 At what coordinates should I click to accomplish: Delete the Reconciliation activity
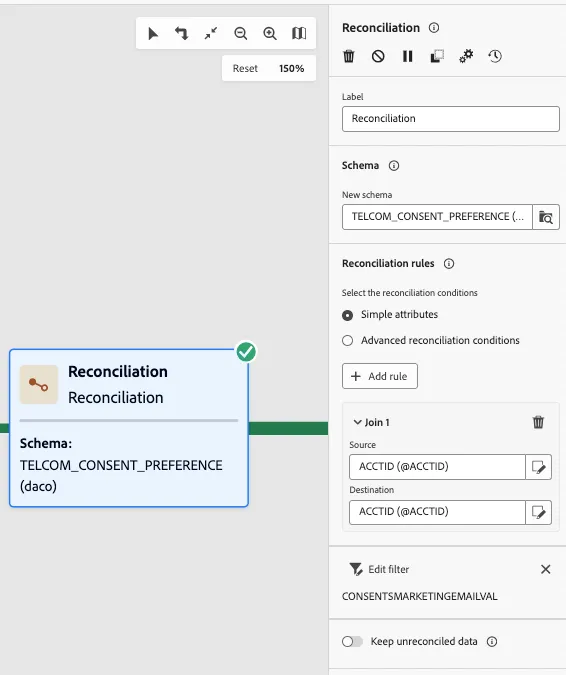[349, 56]
